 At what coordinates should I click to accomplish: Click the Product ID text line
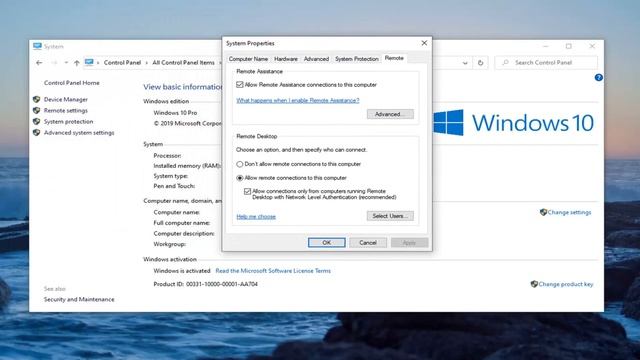pyautogui.click(x=205, y=284)
